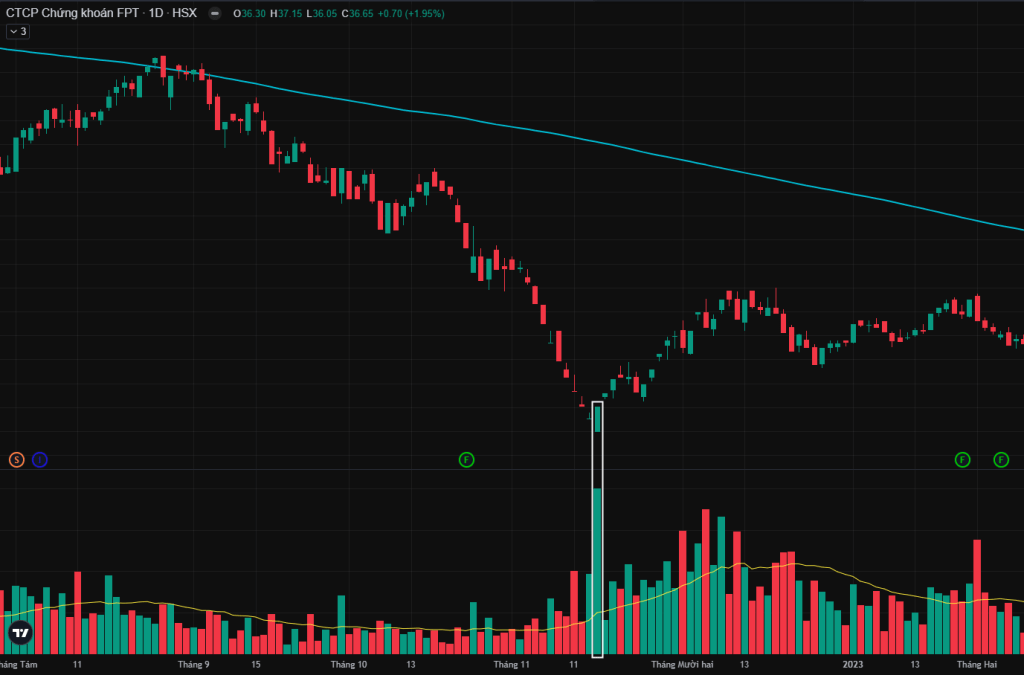The width and height of the screenshot is (1024, 675).
Task: Click the blue circular event marker
Action: point(40,460)
